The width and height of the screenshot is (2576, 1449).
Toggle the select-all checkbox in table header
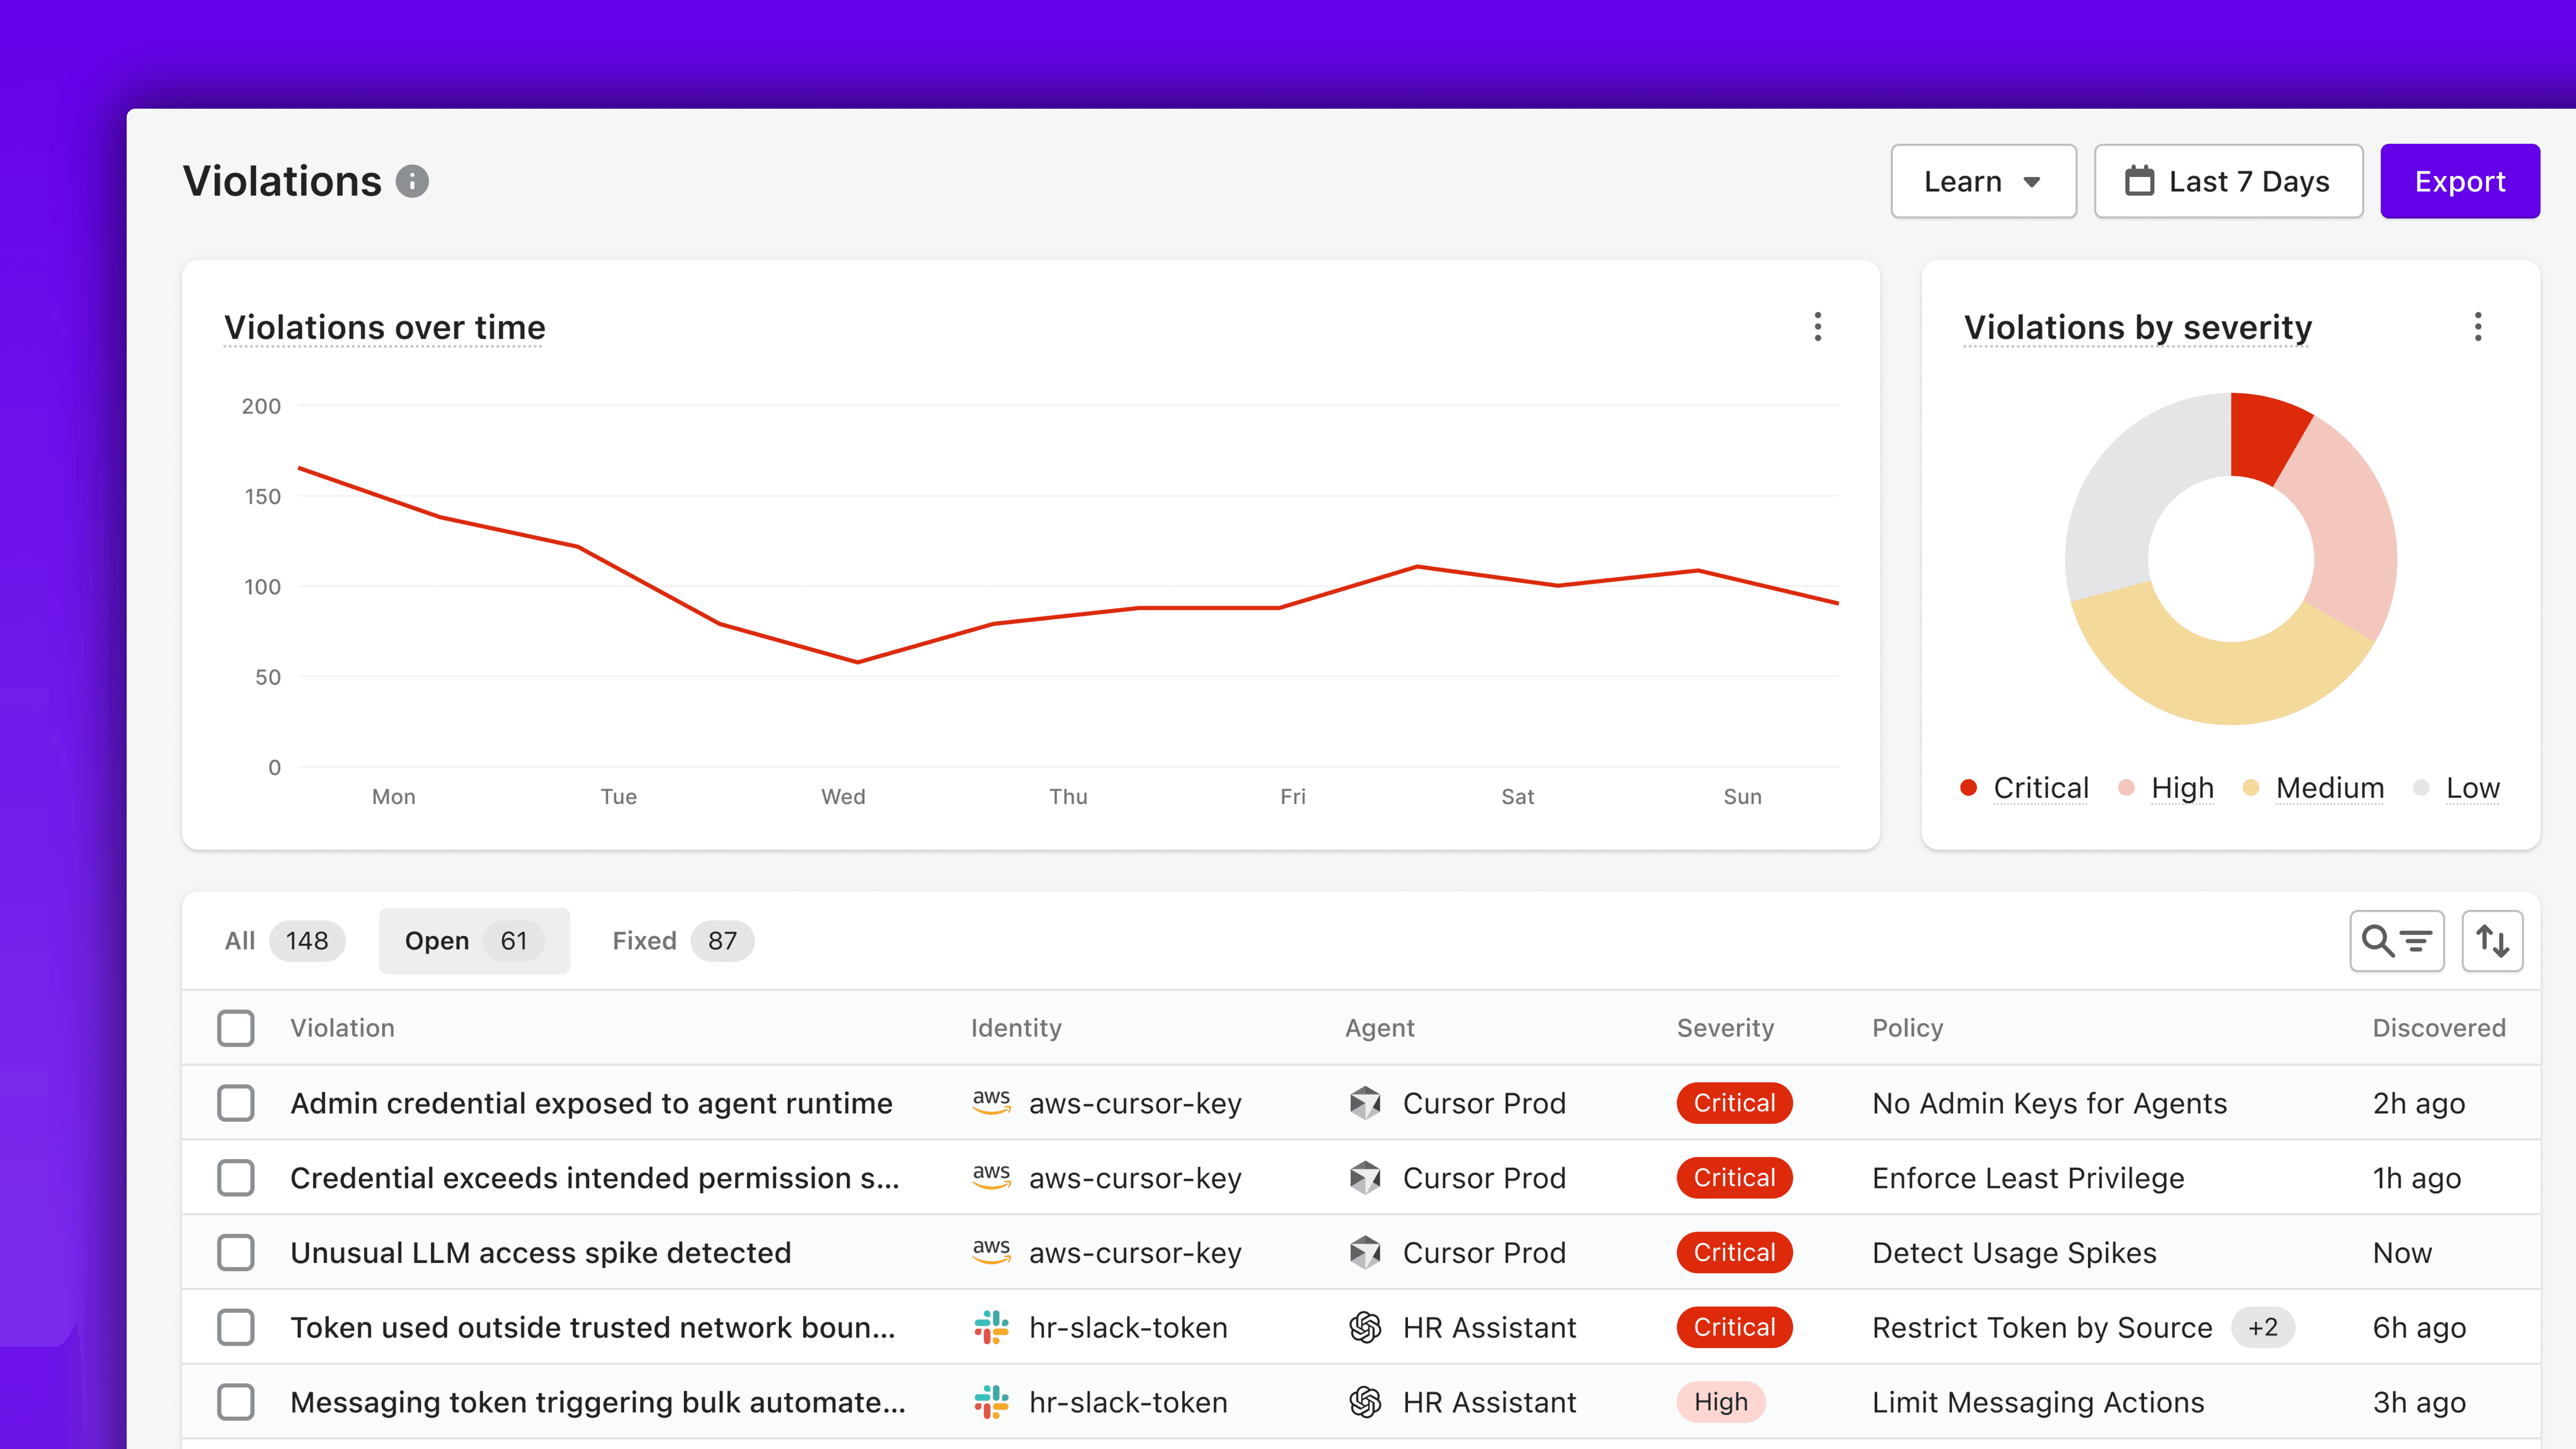236,1028
